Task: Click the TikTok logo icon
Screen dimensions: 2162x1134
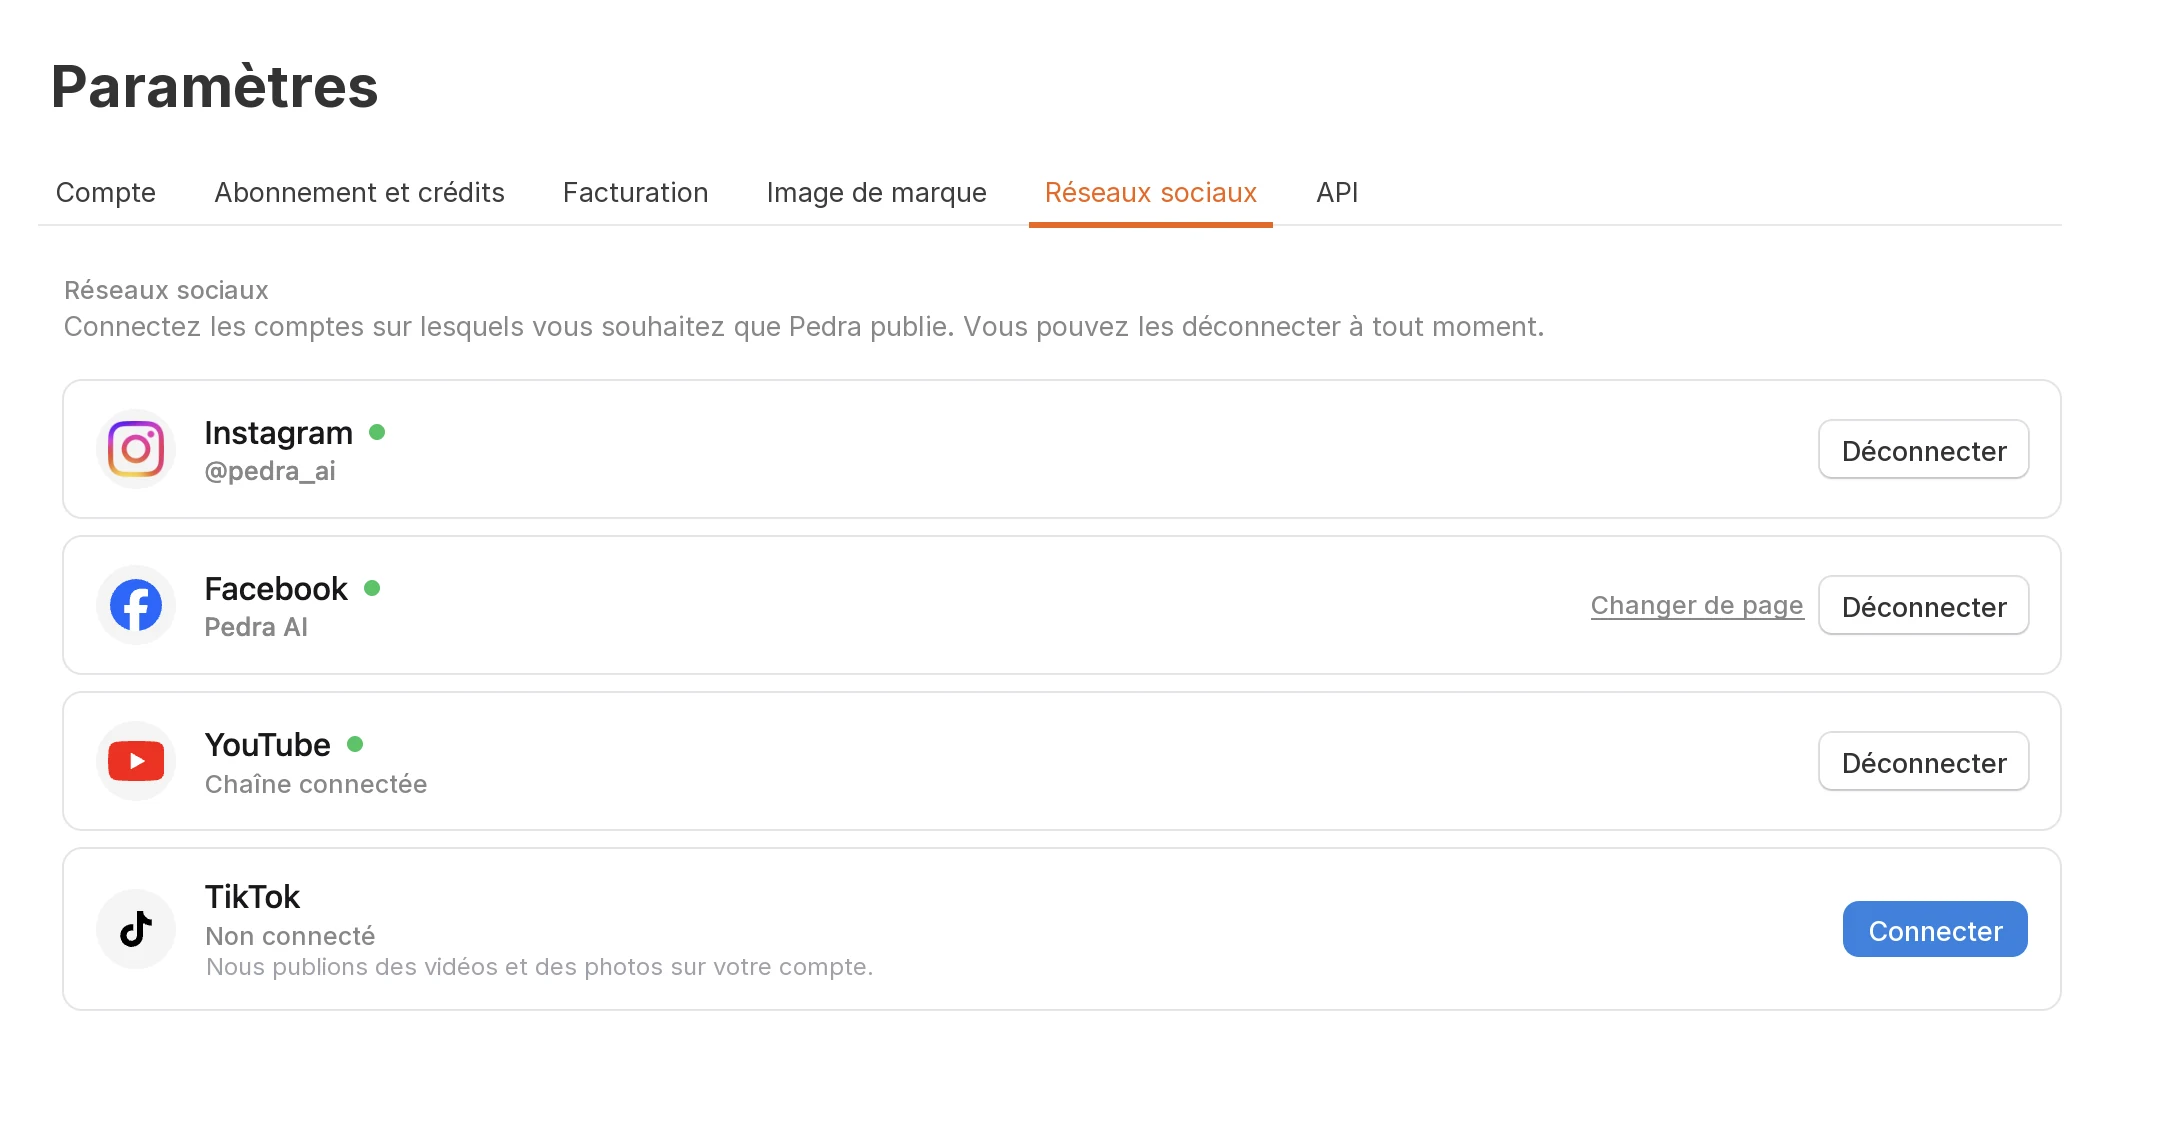Action: 136,929
